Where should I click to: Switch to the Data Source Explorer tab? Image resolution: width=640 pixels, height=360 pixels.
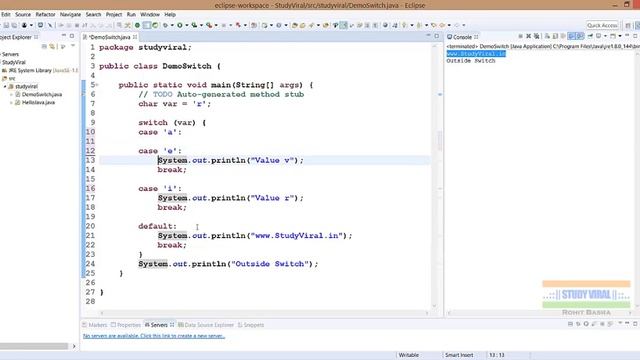pyautogui.click(x=206, y=325)
